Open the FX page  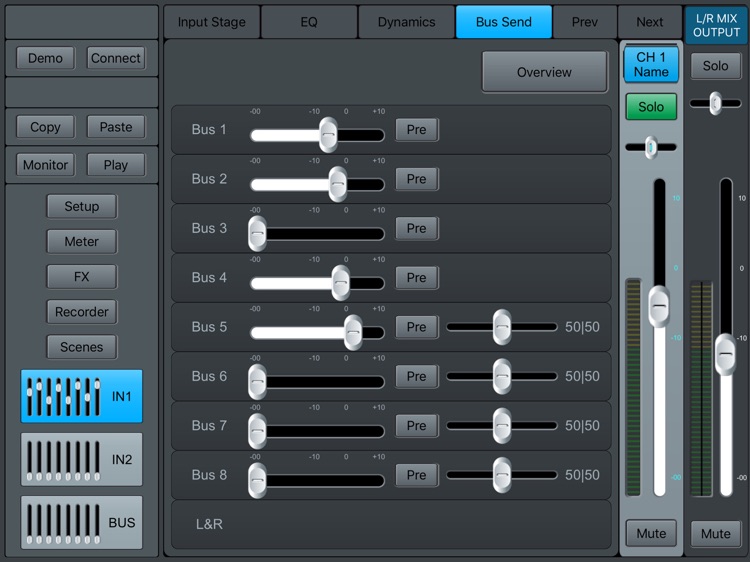[x=81, y=276]
